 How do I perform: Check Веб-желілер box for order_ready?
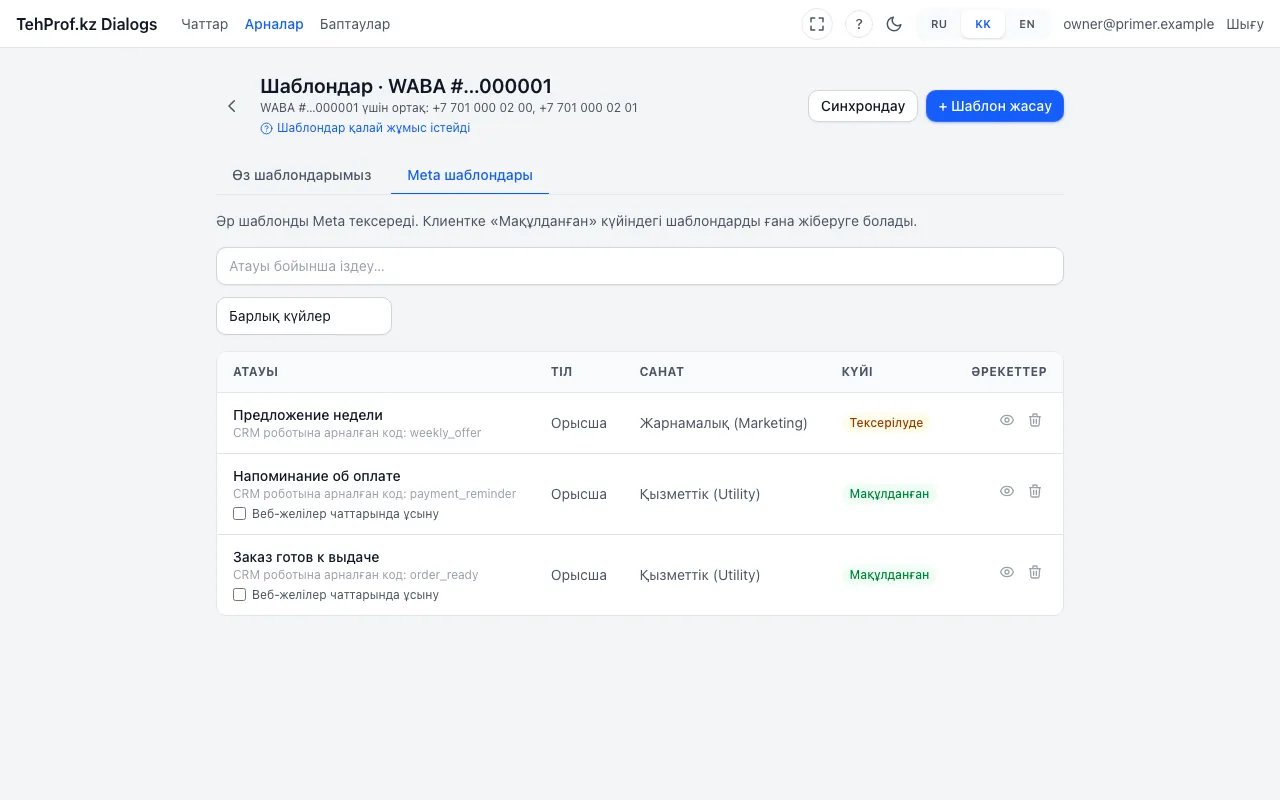pyautogui.click(x=240, y=595)
